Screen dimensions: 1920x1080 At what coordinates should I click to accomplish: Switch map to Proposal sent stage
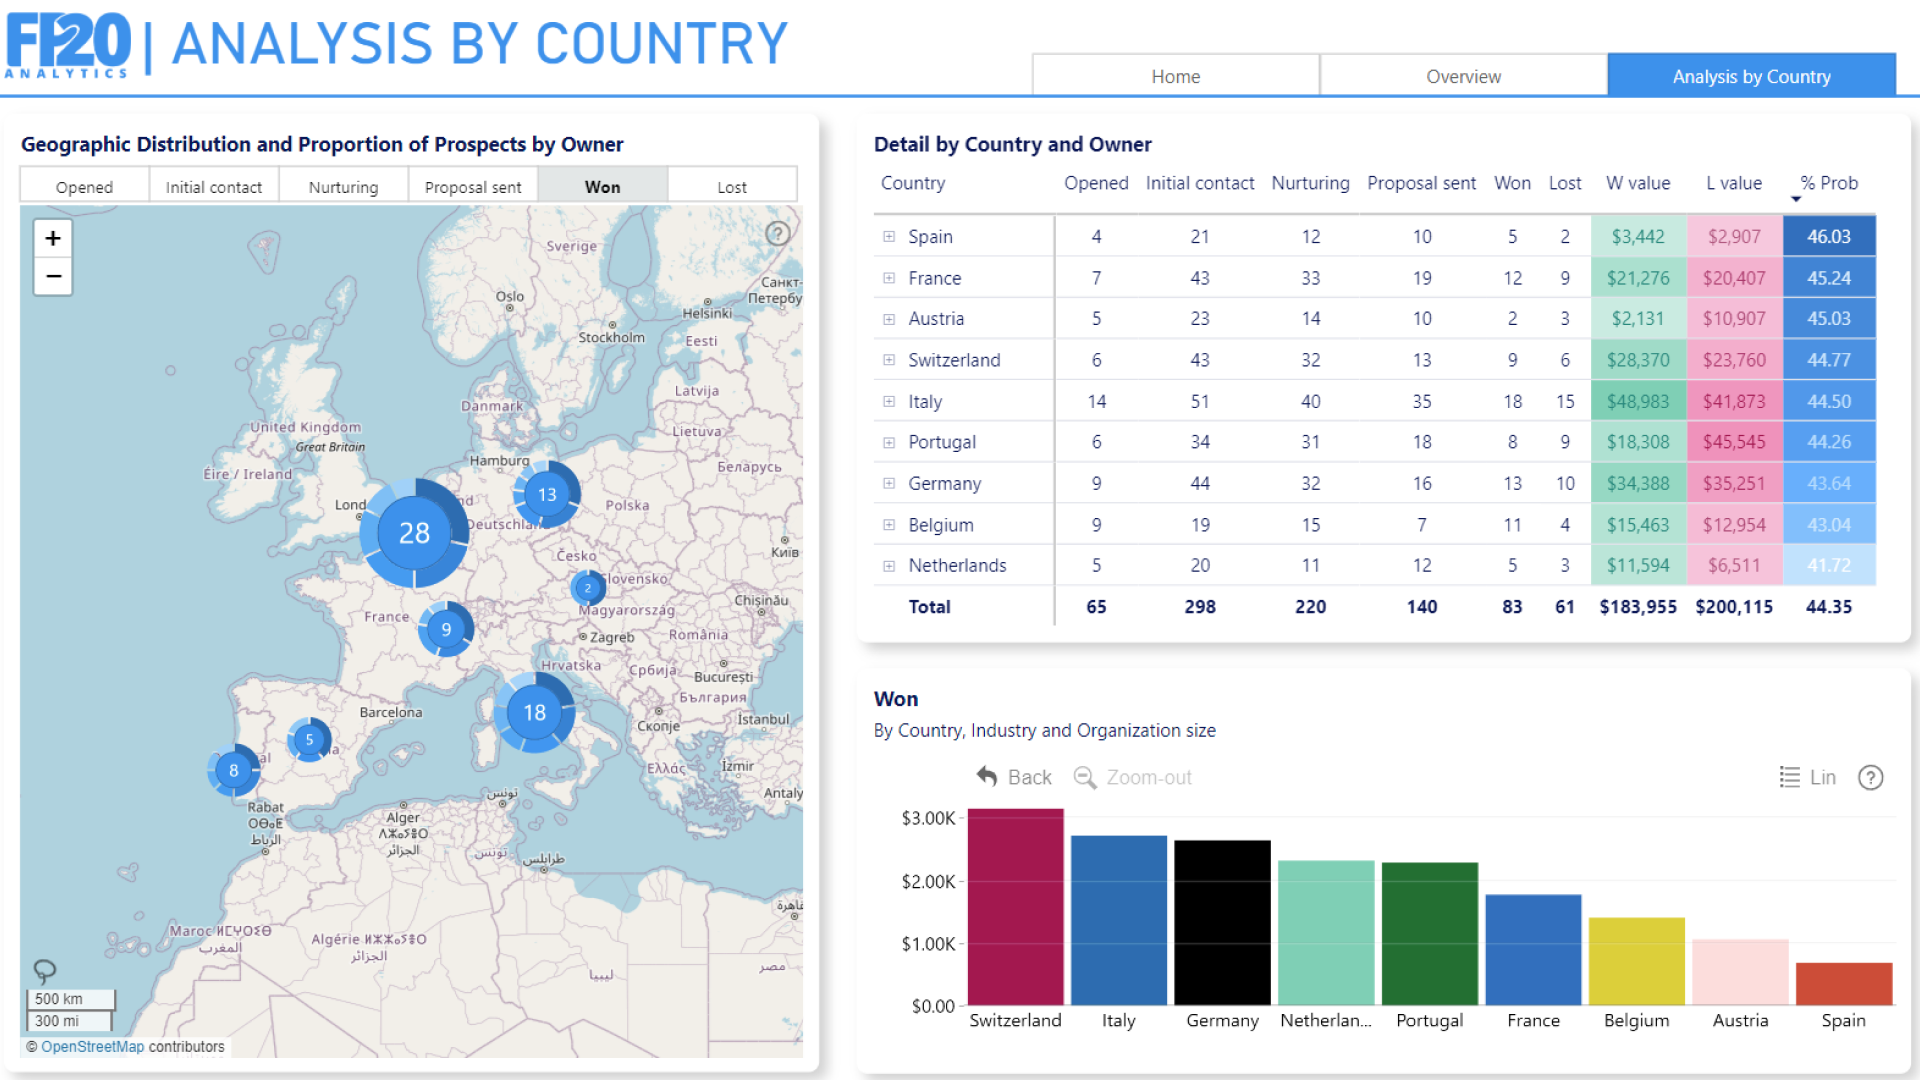click(473, 186)
